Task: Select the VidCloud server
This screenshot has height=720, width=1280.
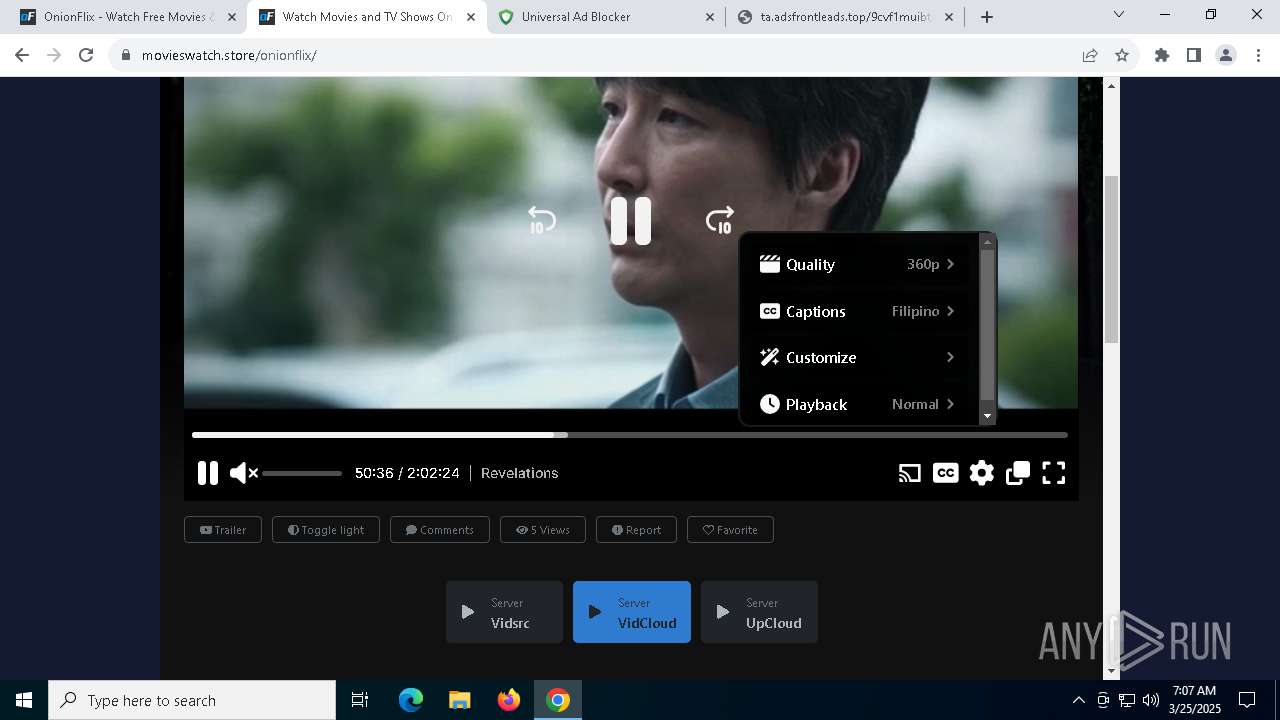Action: point(632,612)
